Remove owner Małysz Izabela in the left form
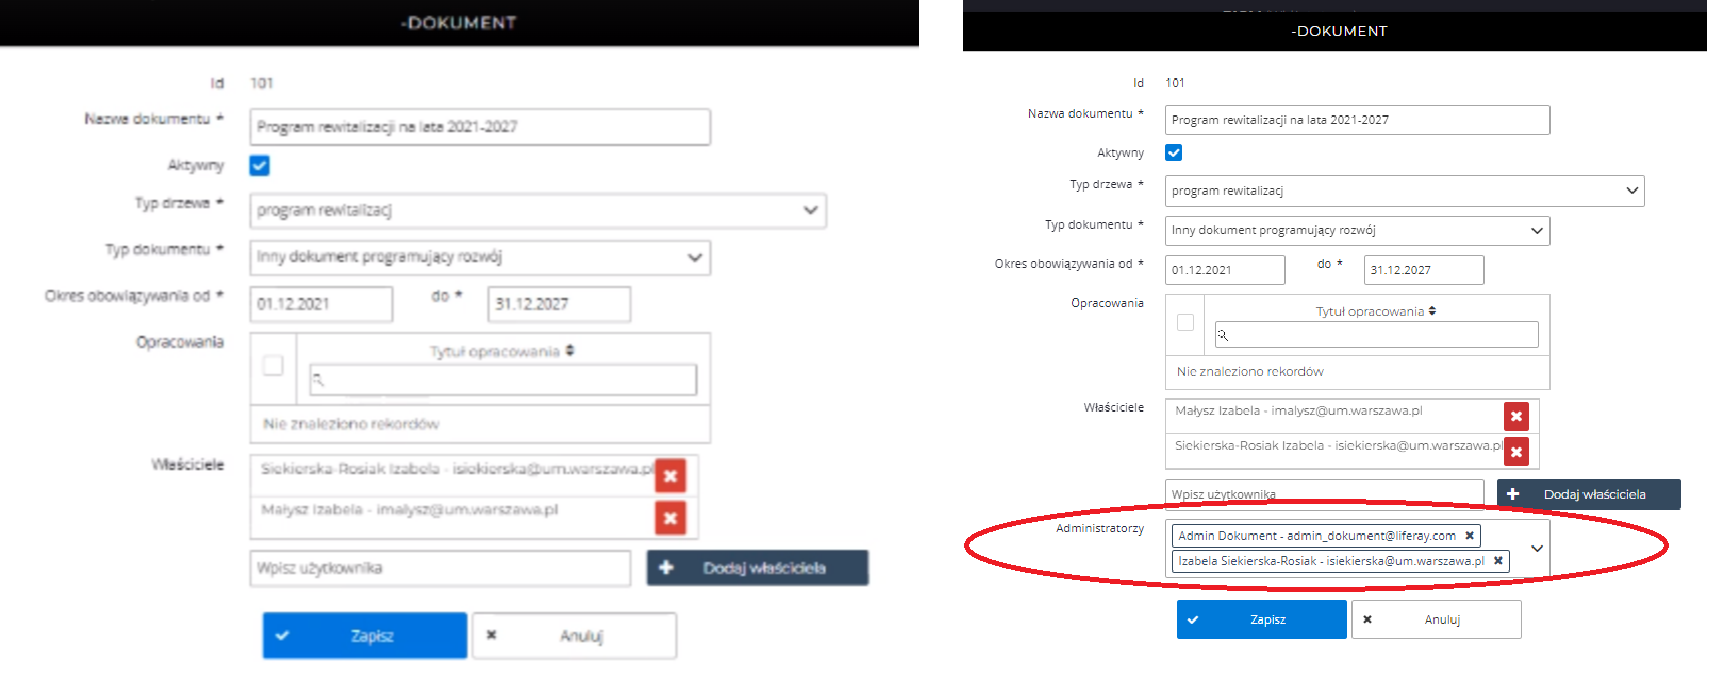The image size is (1714, 688). [670, 517]
